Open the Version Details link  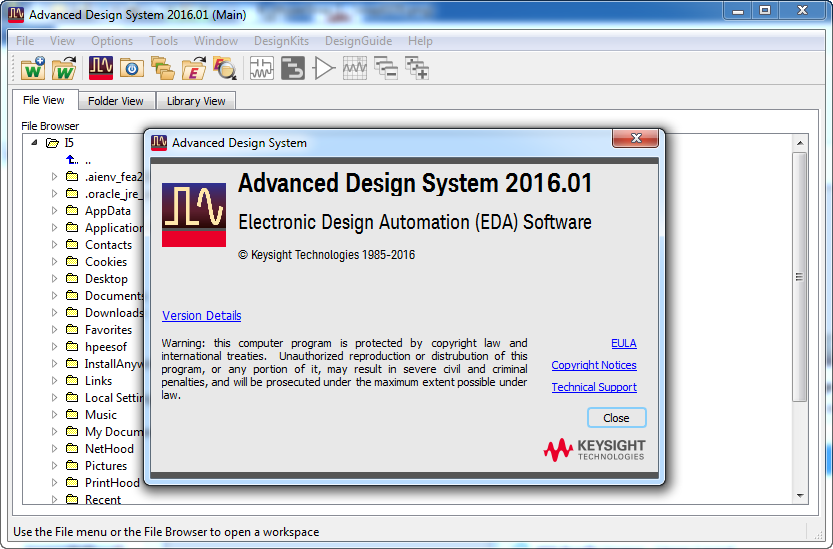[201, 316]
